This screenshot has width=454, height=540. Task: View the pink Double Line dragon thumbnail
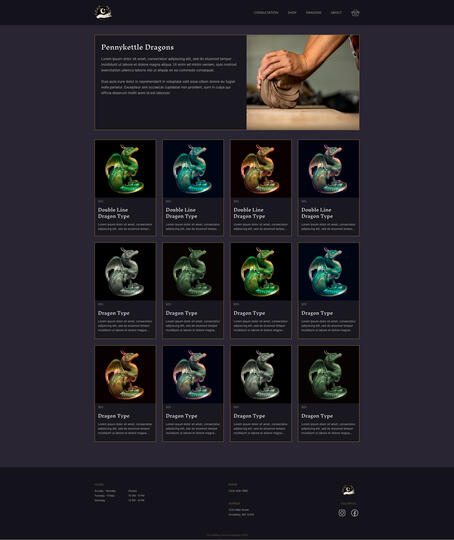pos(329,169)
